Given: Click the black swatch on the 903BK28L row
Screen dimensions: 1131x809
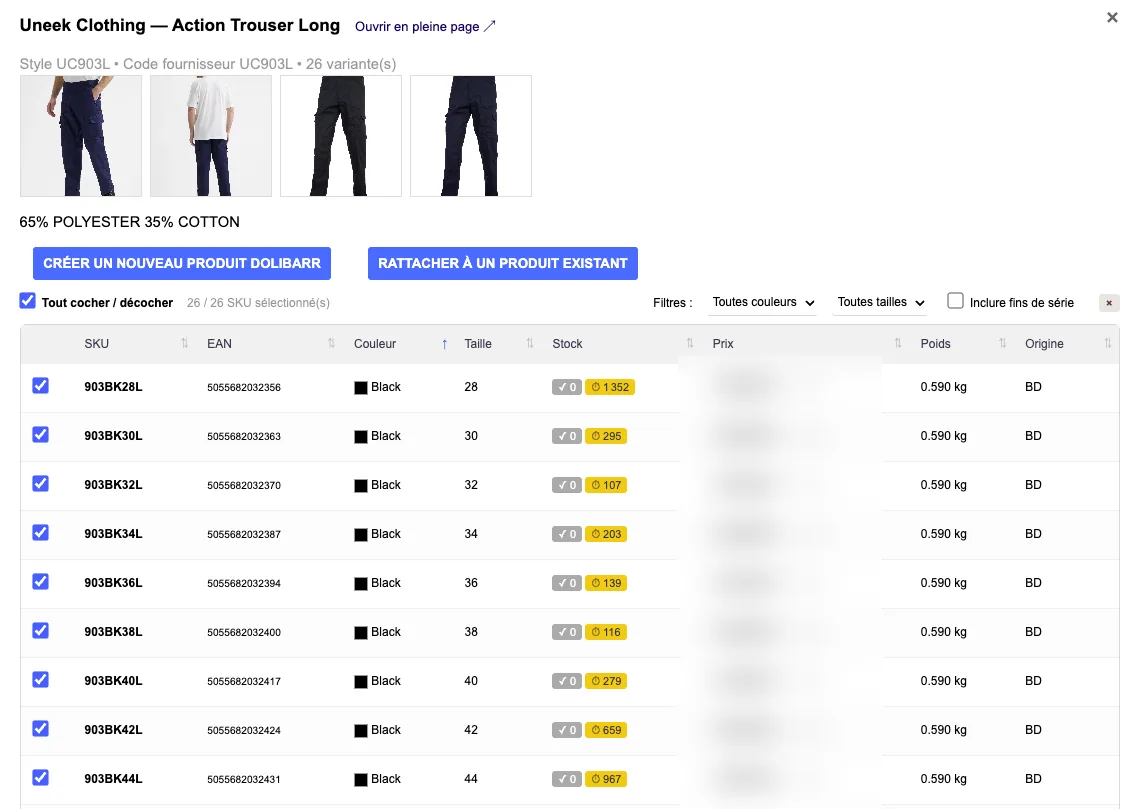Looking at the screenshot, I should [x=361, y=388].
